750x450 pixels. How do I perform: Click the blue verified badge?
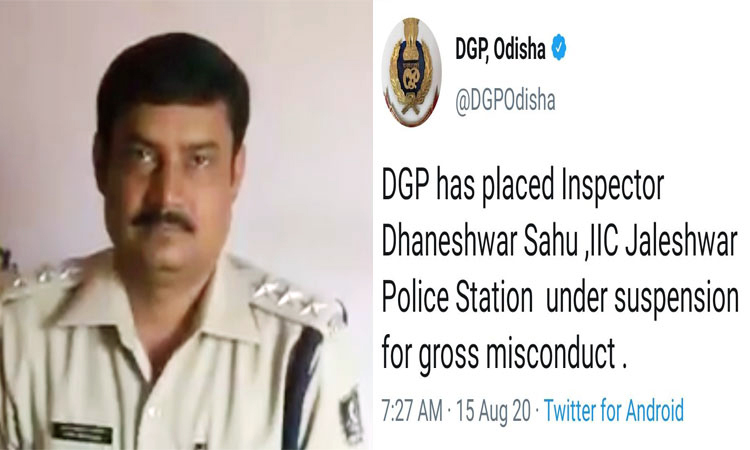point(559,48)
